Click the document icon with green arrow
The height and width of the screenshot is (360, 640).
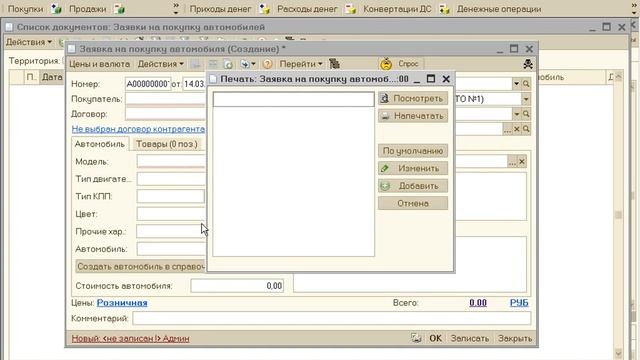(x=228, y=64)
